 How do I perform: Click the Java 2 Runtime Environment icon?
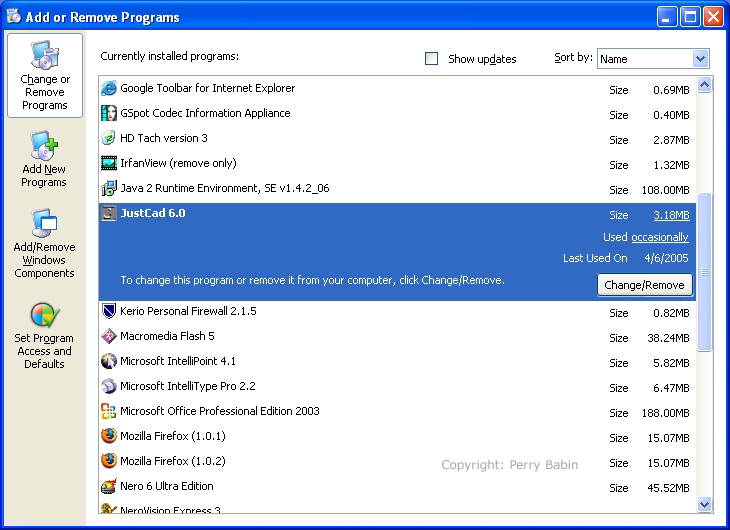click(108, 188)
